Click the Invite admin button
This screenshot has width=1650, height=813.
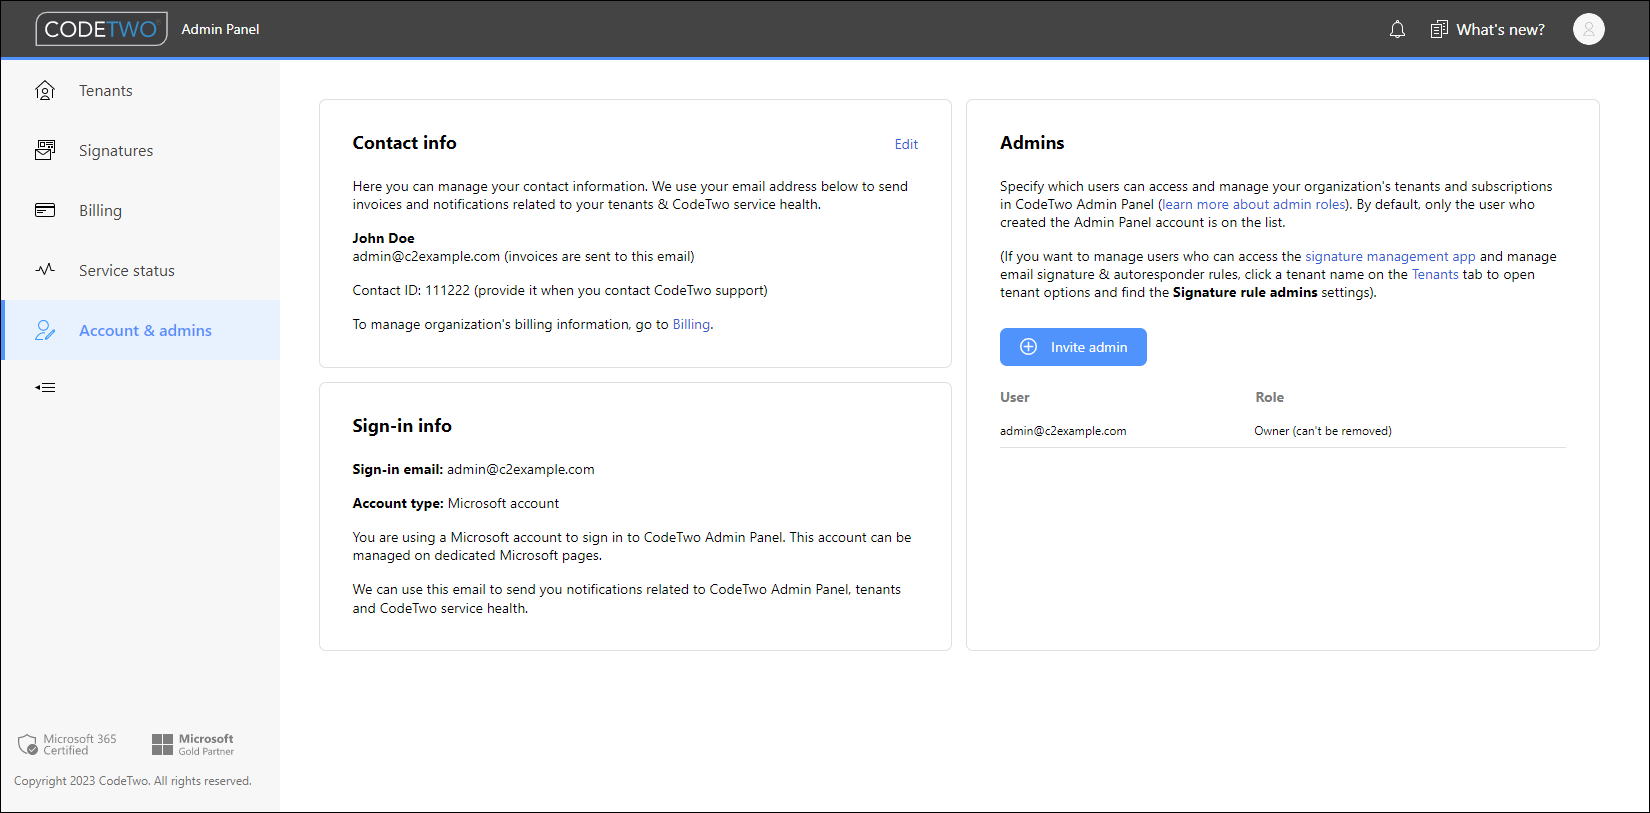tap(1073, 347)
